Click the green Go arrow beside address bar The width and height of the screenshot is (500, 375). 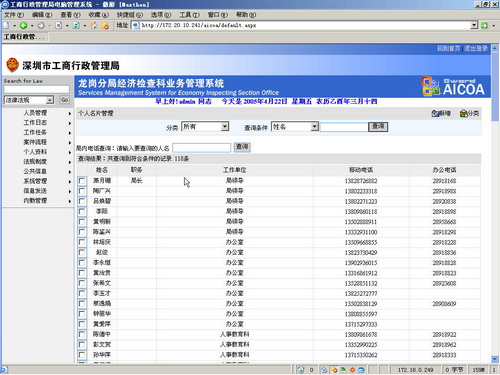tap(485, 25)
